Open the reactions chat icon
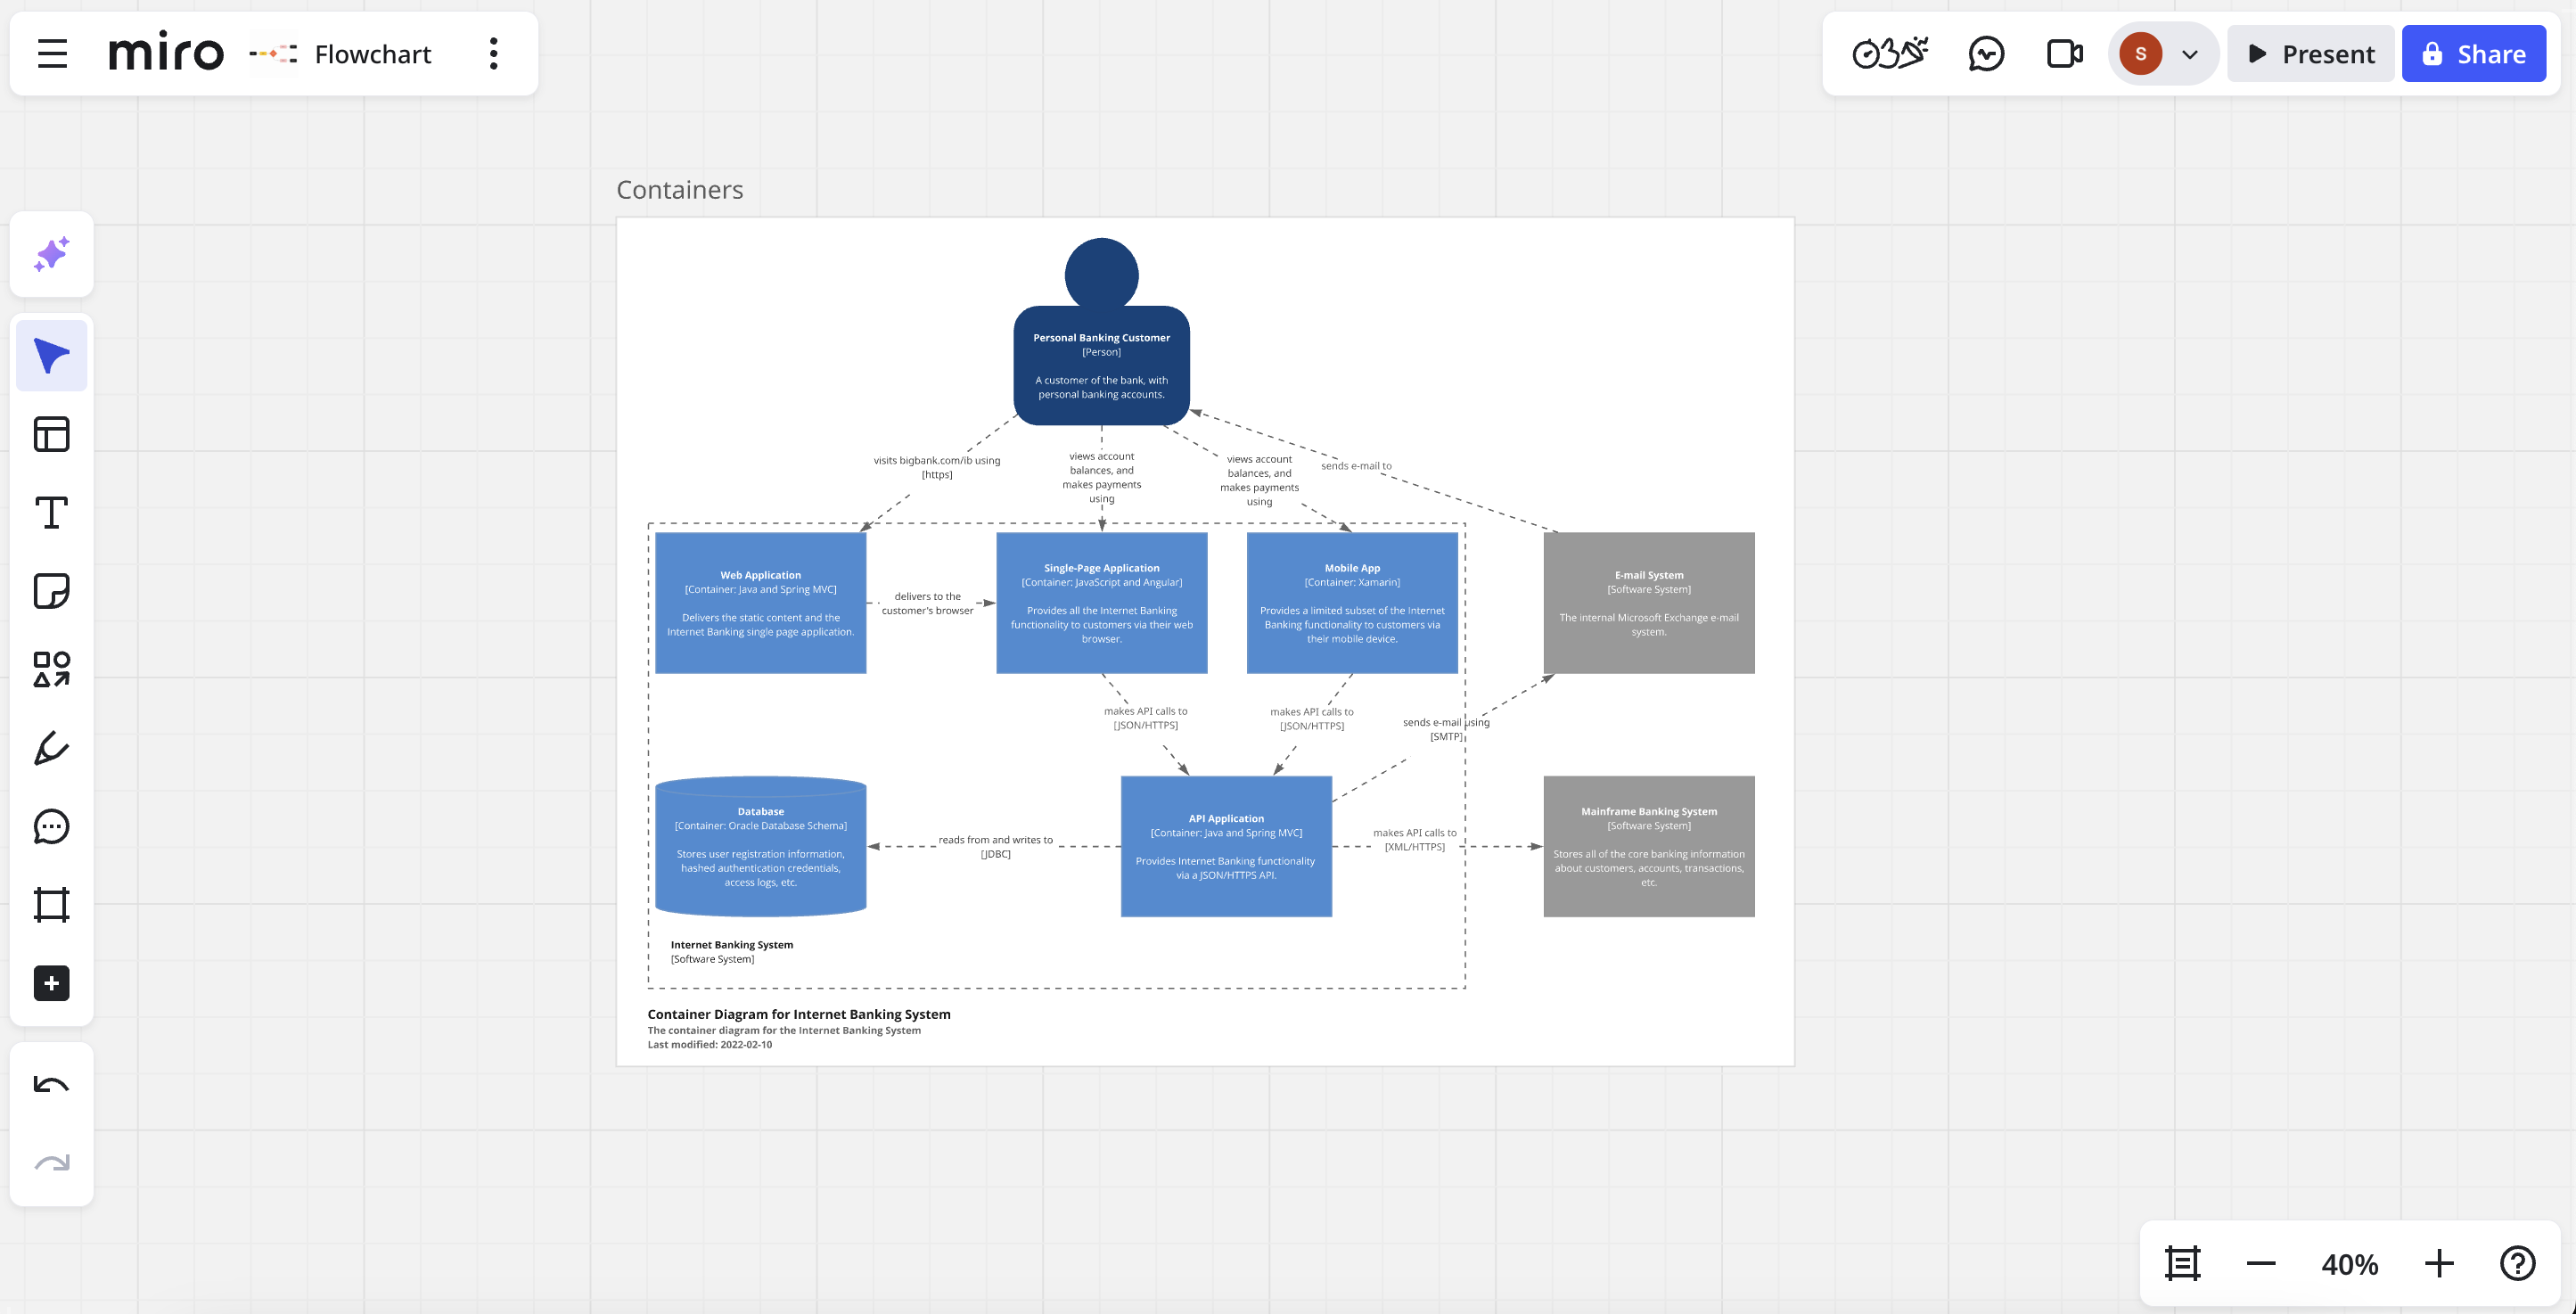 tap(1986, 54)
